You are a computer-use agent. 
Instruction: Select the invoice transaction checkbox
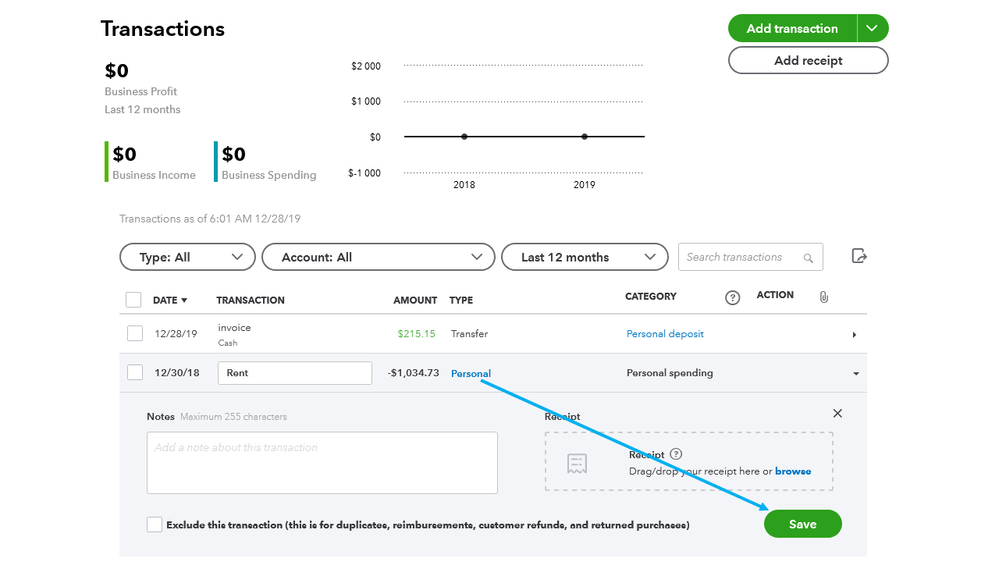(135, 334)
